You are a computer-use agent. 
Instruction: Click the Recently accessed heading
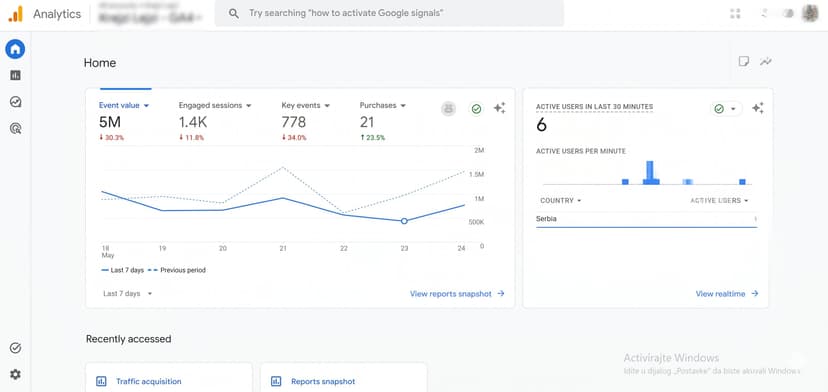[x=128, y=339]
